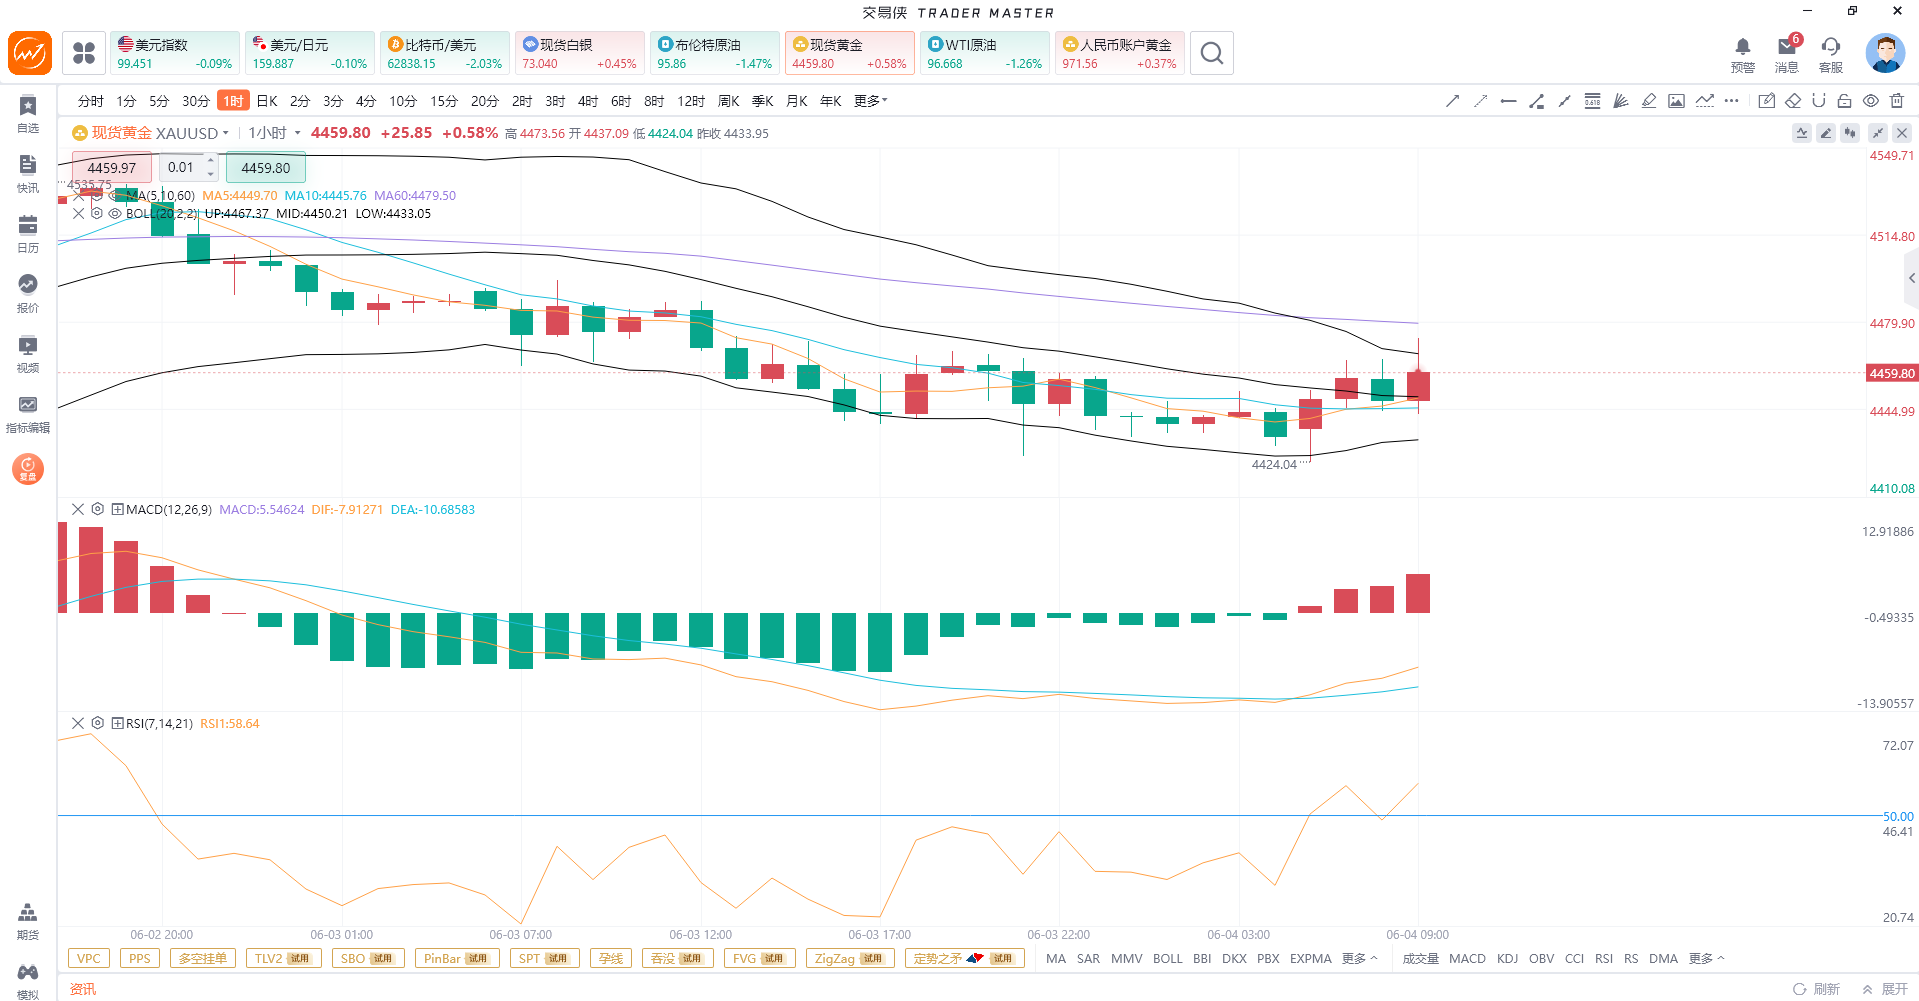Switch to the 周K timeframe tab
The width and height of the screenshot is (1919, 1001).
point(729,101)
